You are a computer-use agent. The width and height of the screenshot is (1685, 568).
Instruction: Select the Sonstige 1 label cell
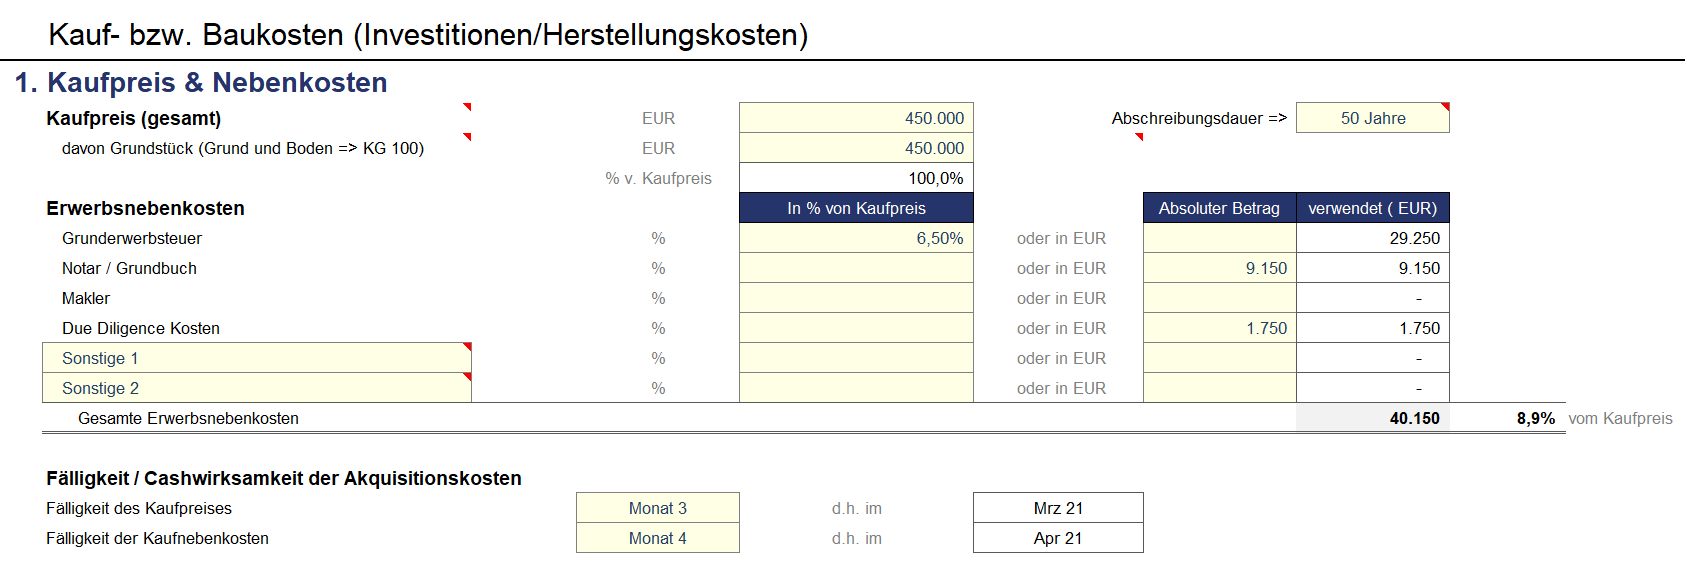click(257, 358)
